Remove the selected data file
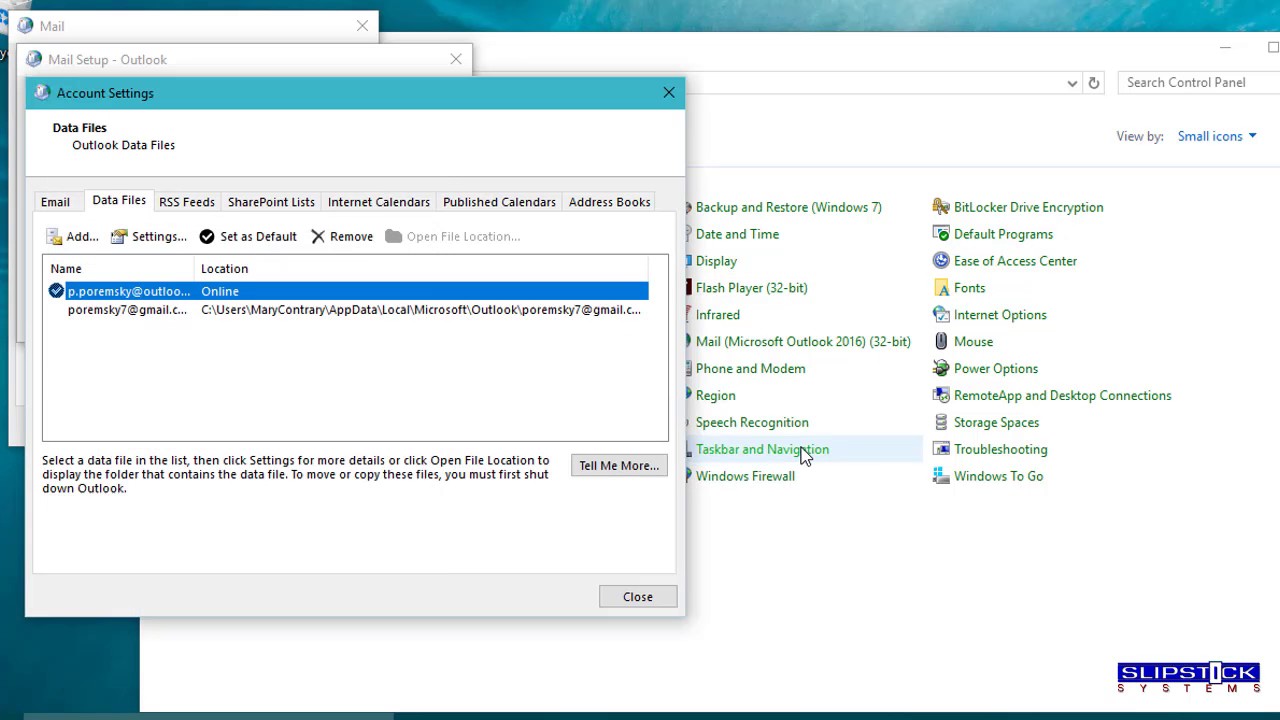 click(341, 237)
